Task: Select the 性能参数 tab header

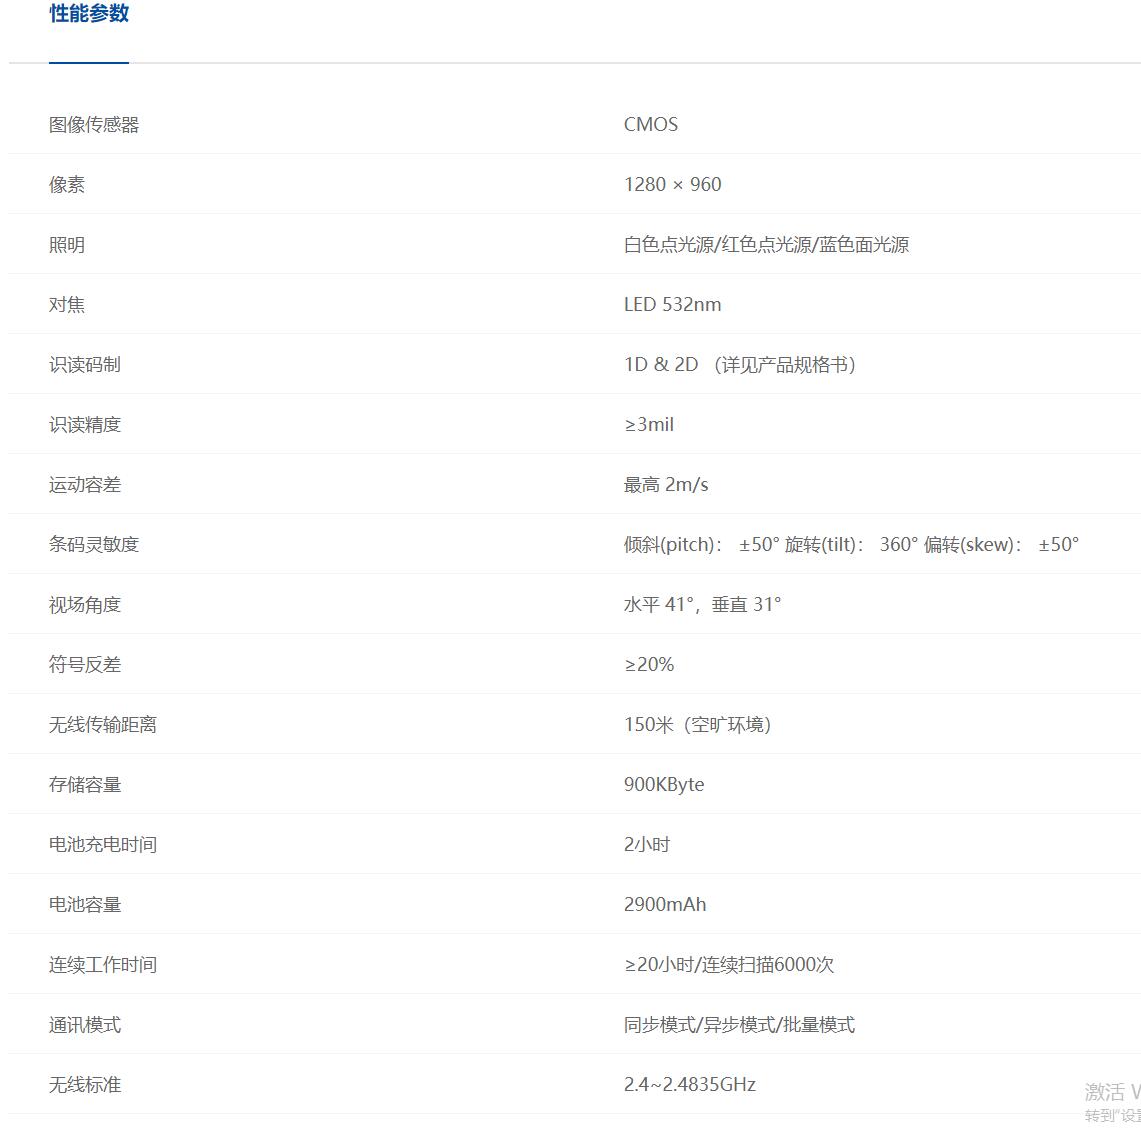Action: pyautogui.click(x=88, y=14)
